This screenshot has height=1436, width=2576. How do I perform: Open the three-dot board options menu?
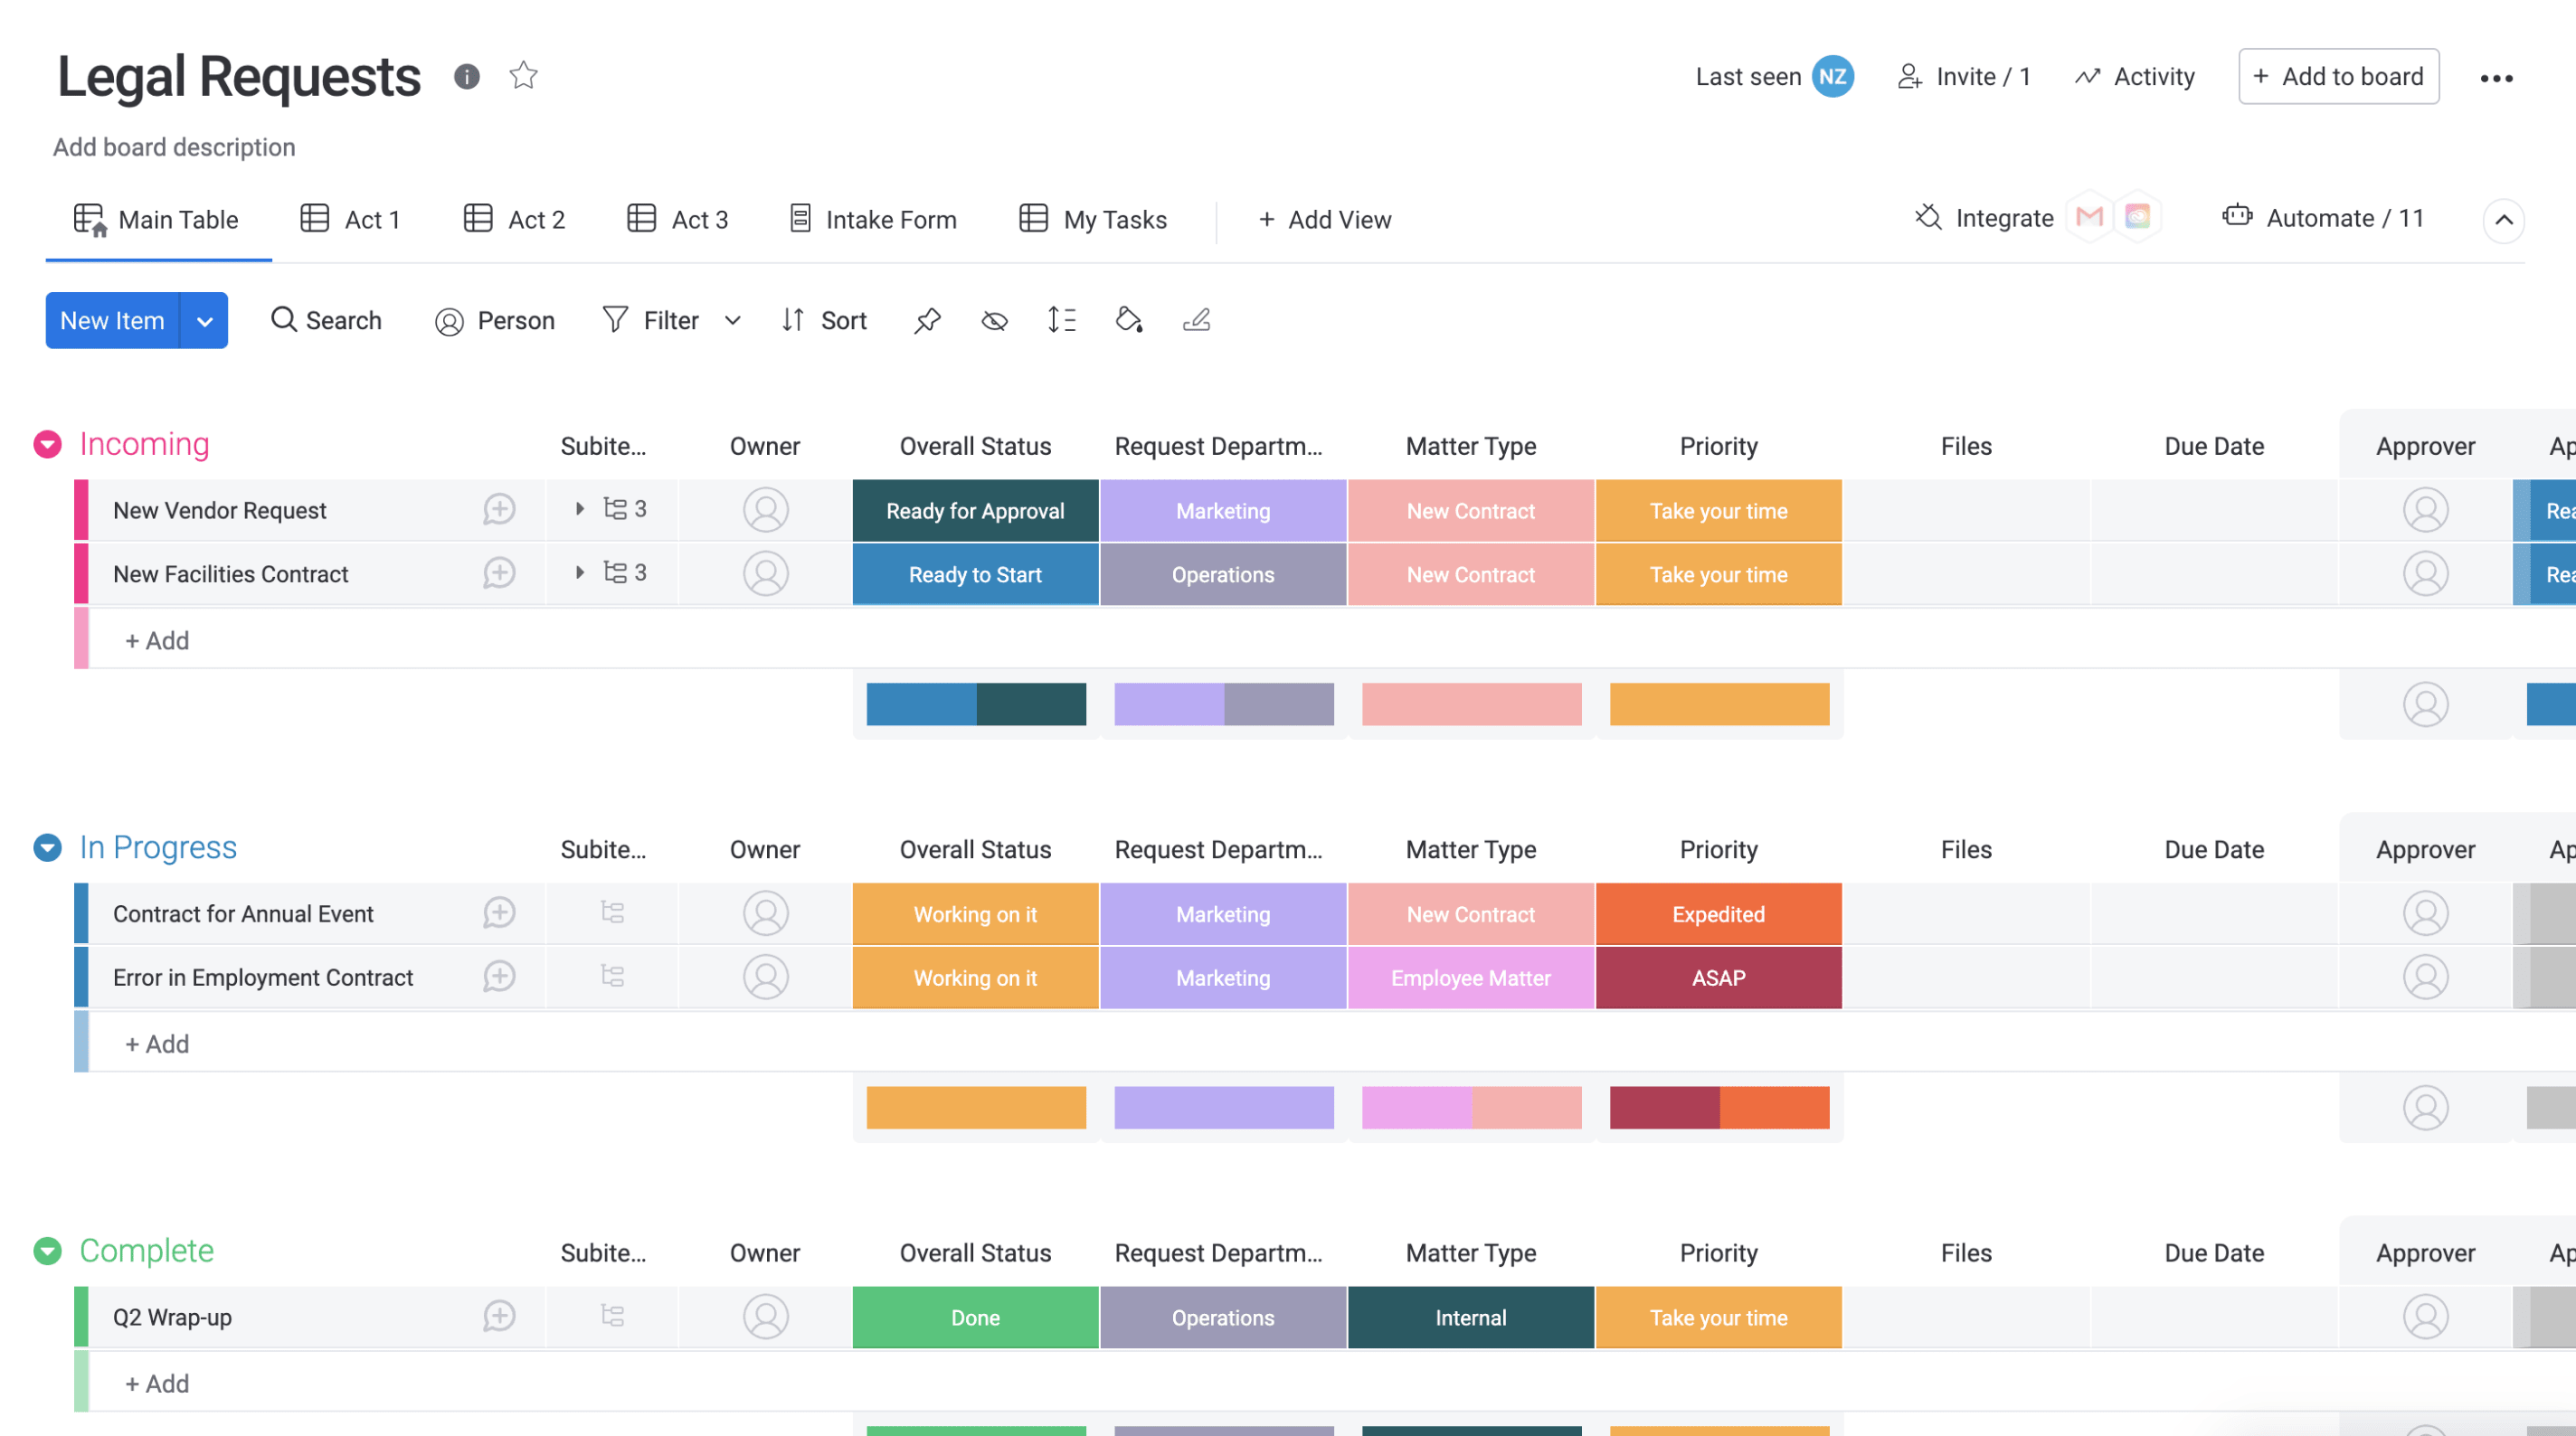coord(2496,78)
